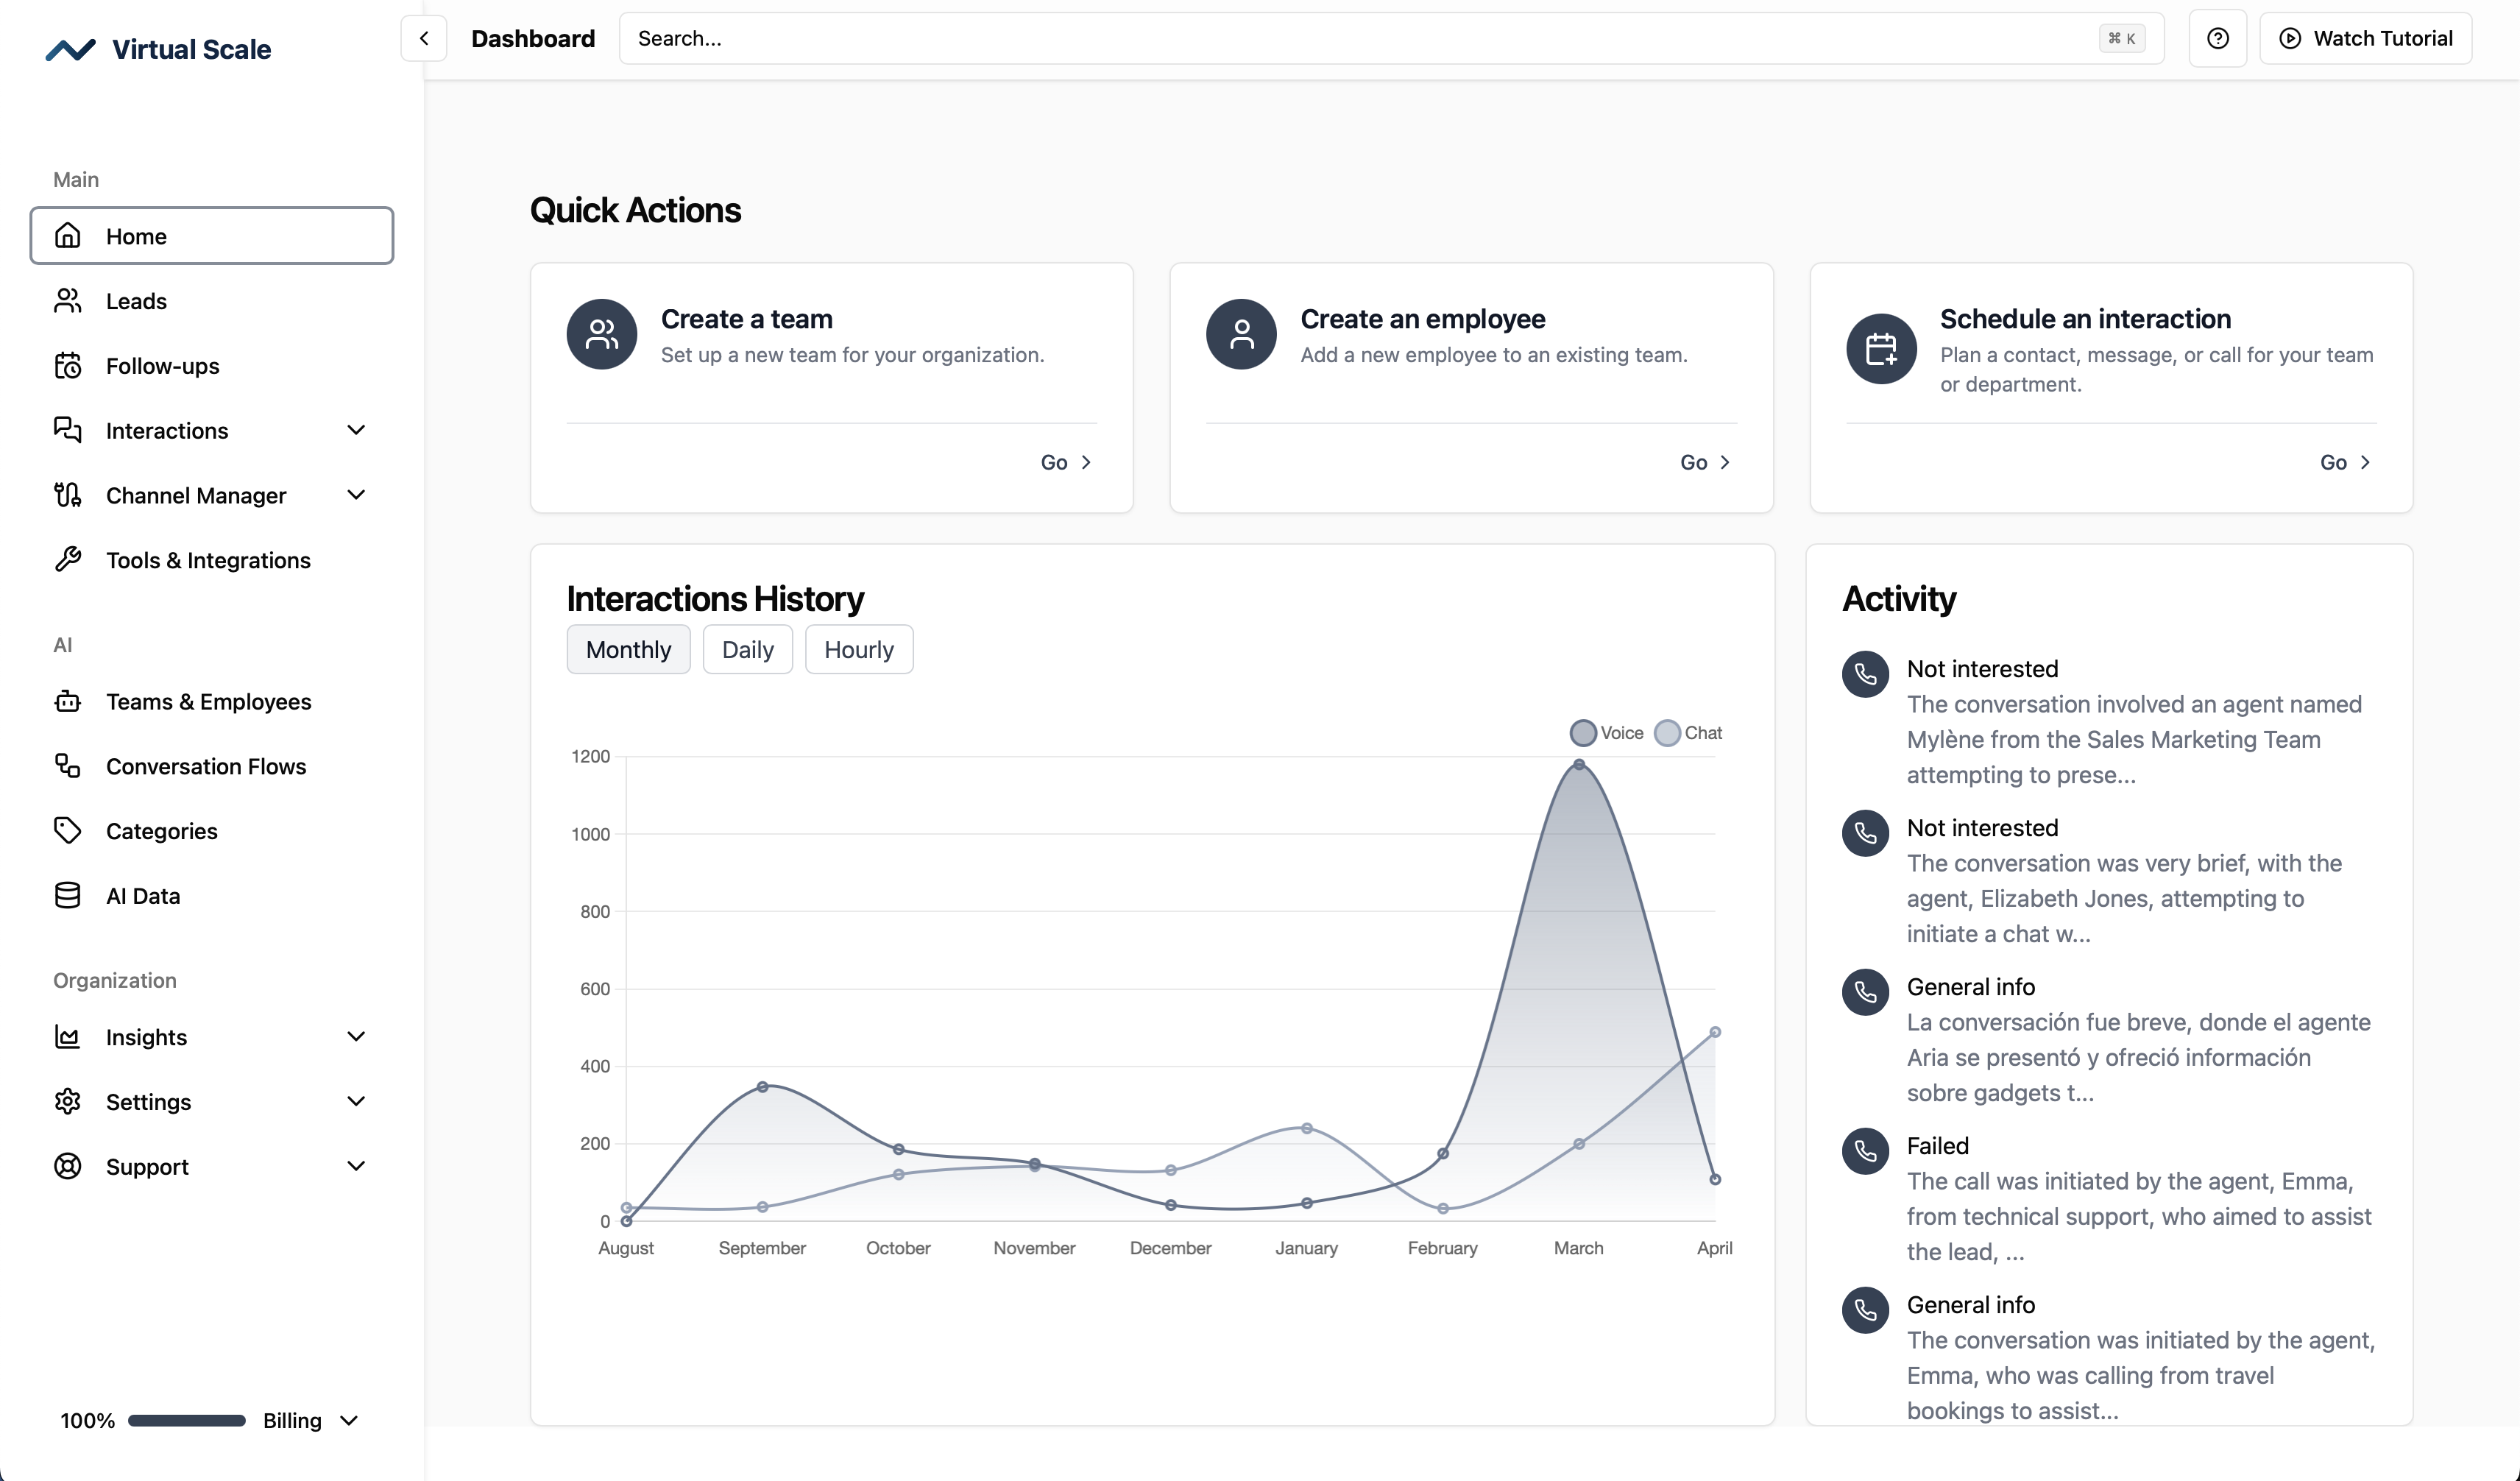2520x1481 pixels.
Task: Open AI Data database item
Action: coord(143,896)
